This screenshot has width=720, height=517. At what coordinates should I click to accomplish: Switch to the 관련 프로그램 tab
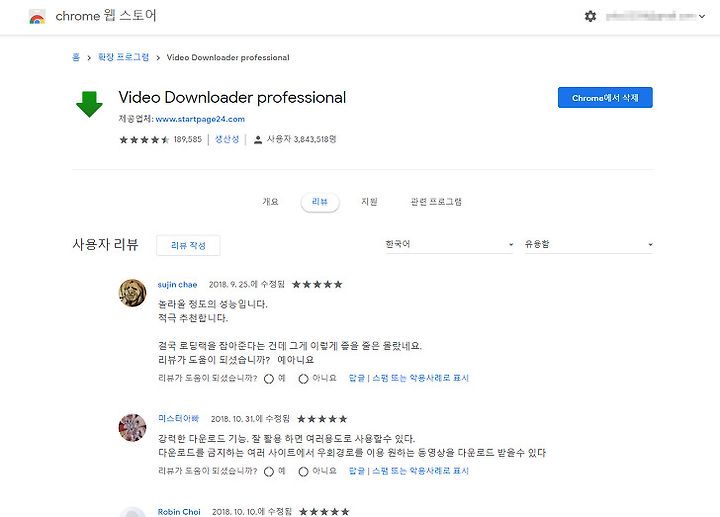pyautogui.click(x=436, y=202)
